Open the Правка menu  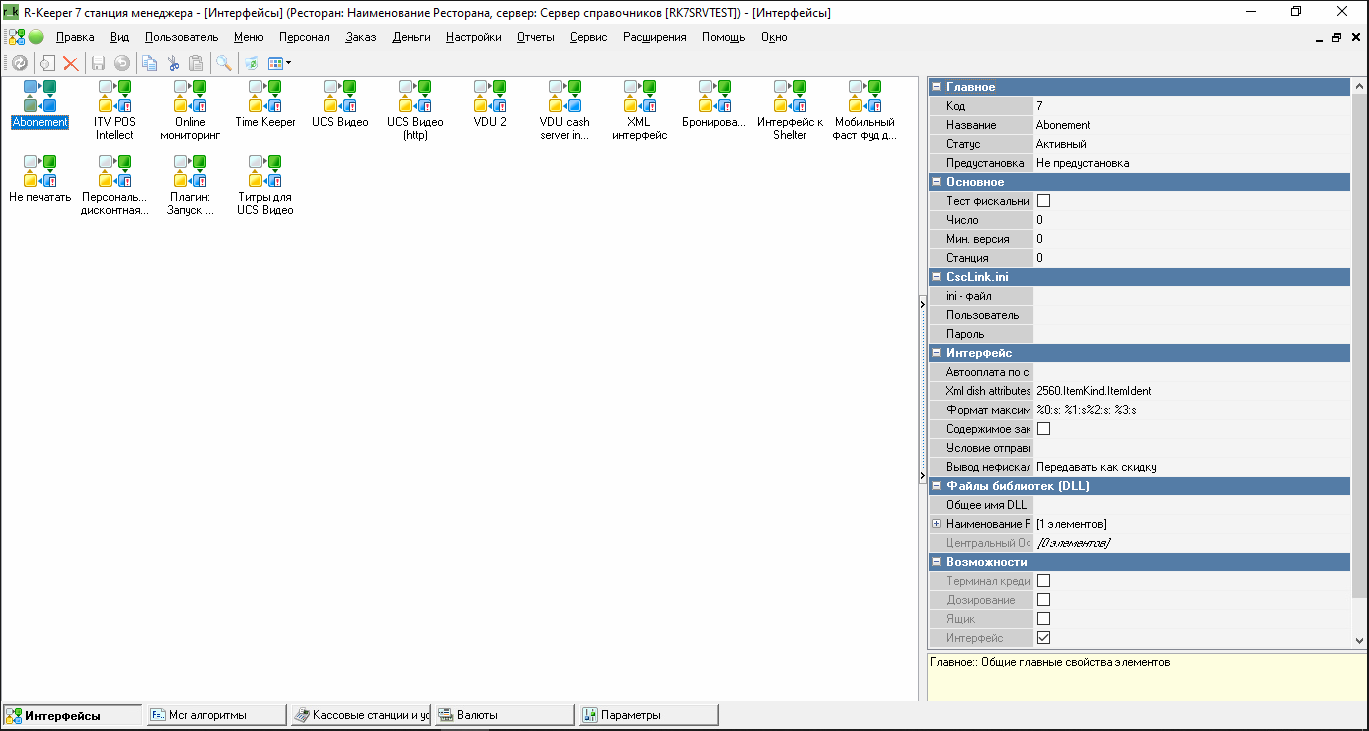tap(75, 37)
